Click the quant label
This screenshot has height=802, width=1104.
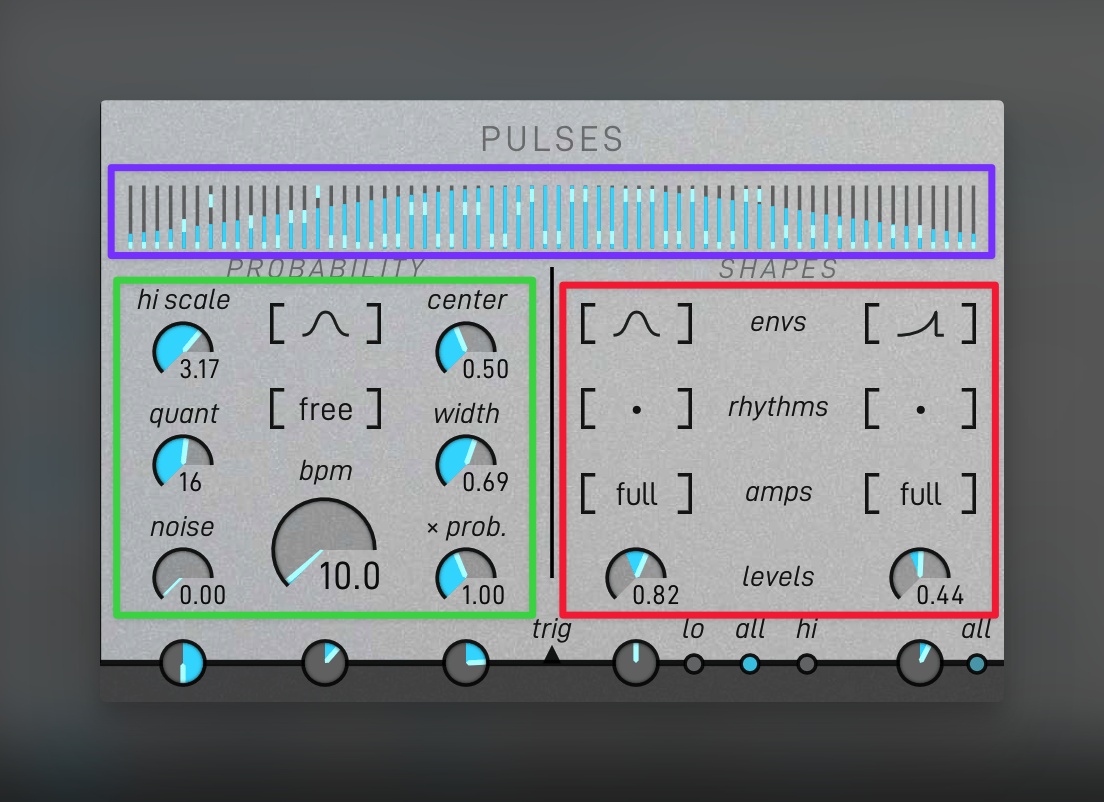pos(184,414)
